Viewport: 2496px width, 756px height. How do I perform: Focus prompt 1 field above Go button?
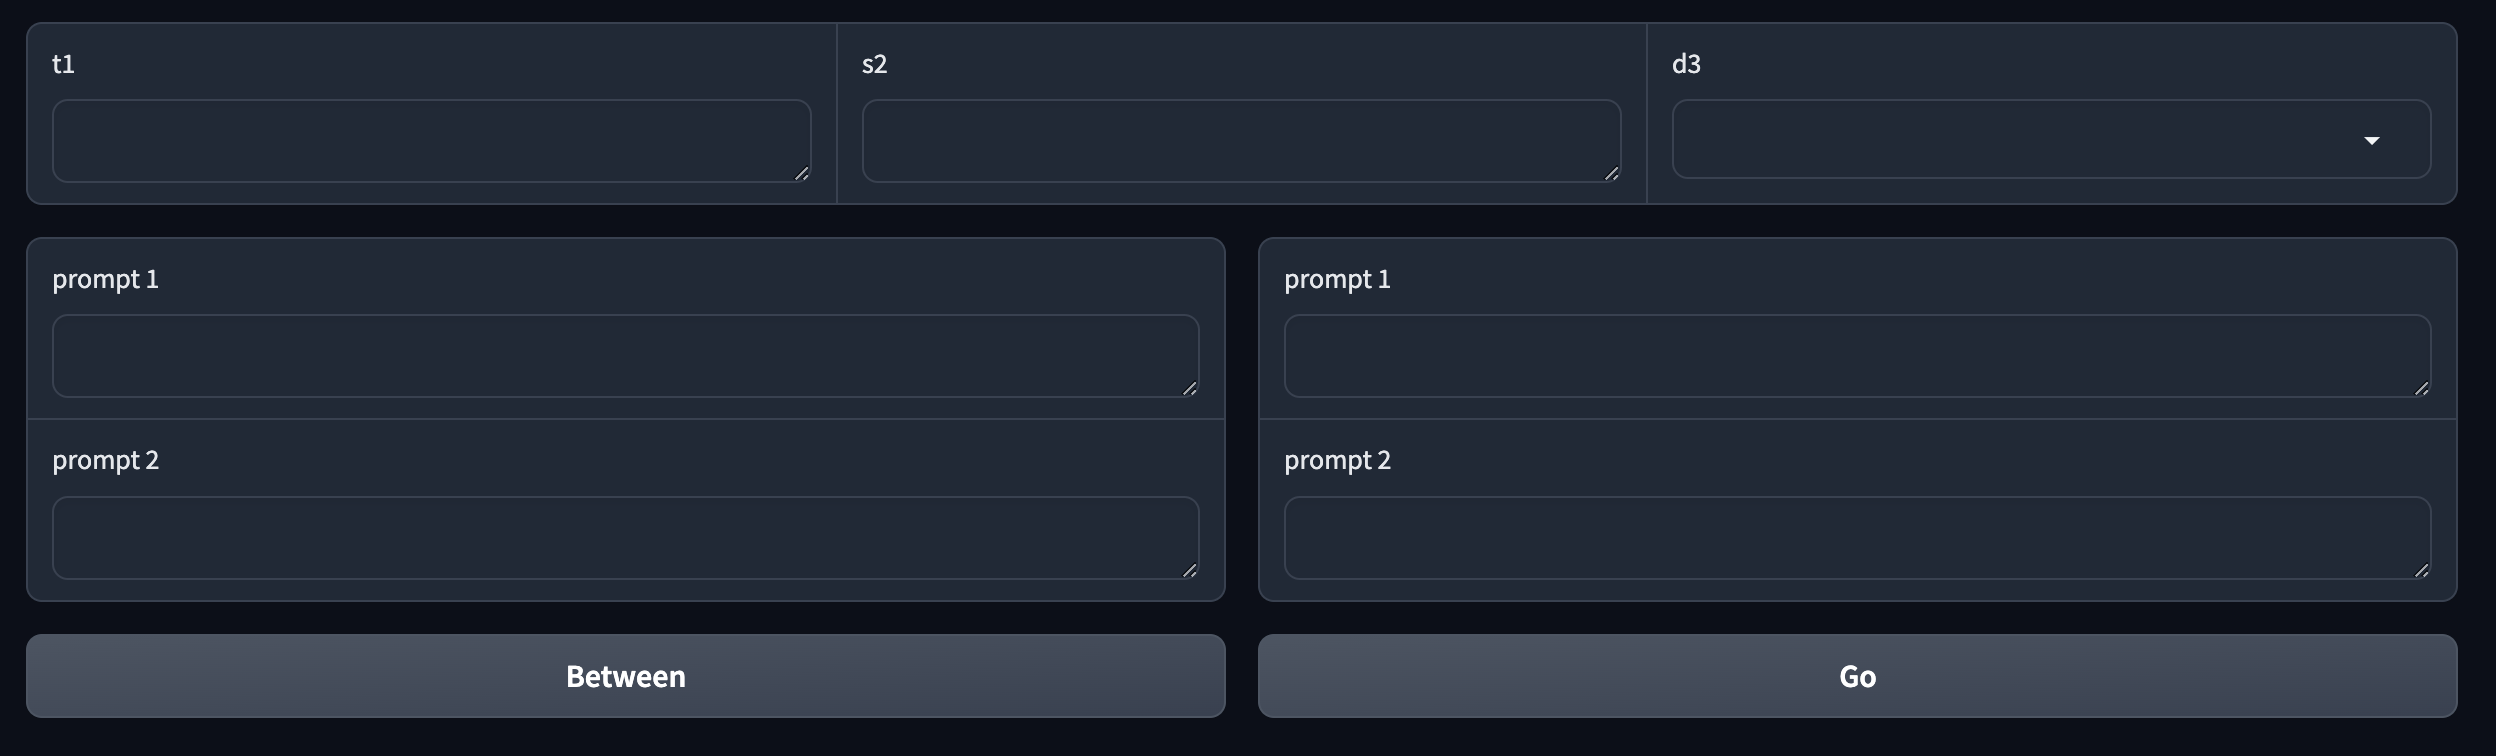1857,356
